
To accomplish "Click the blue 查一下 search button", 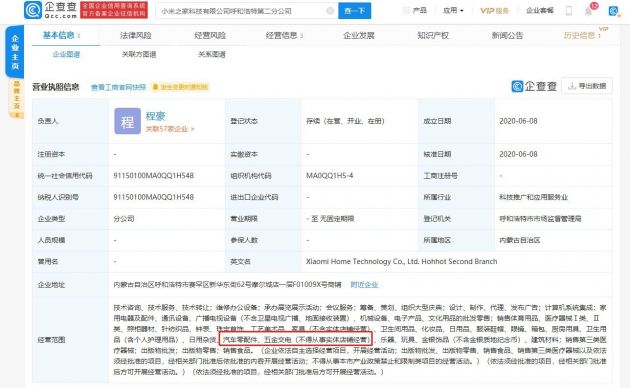I will 354,11.
